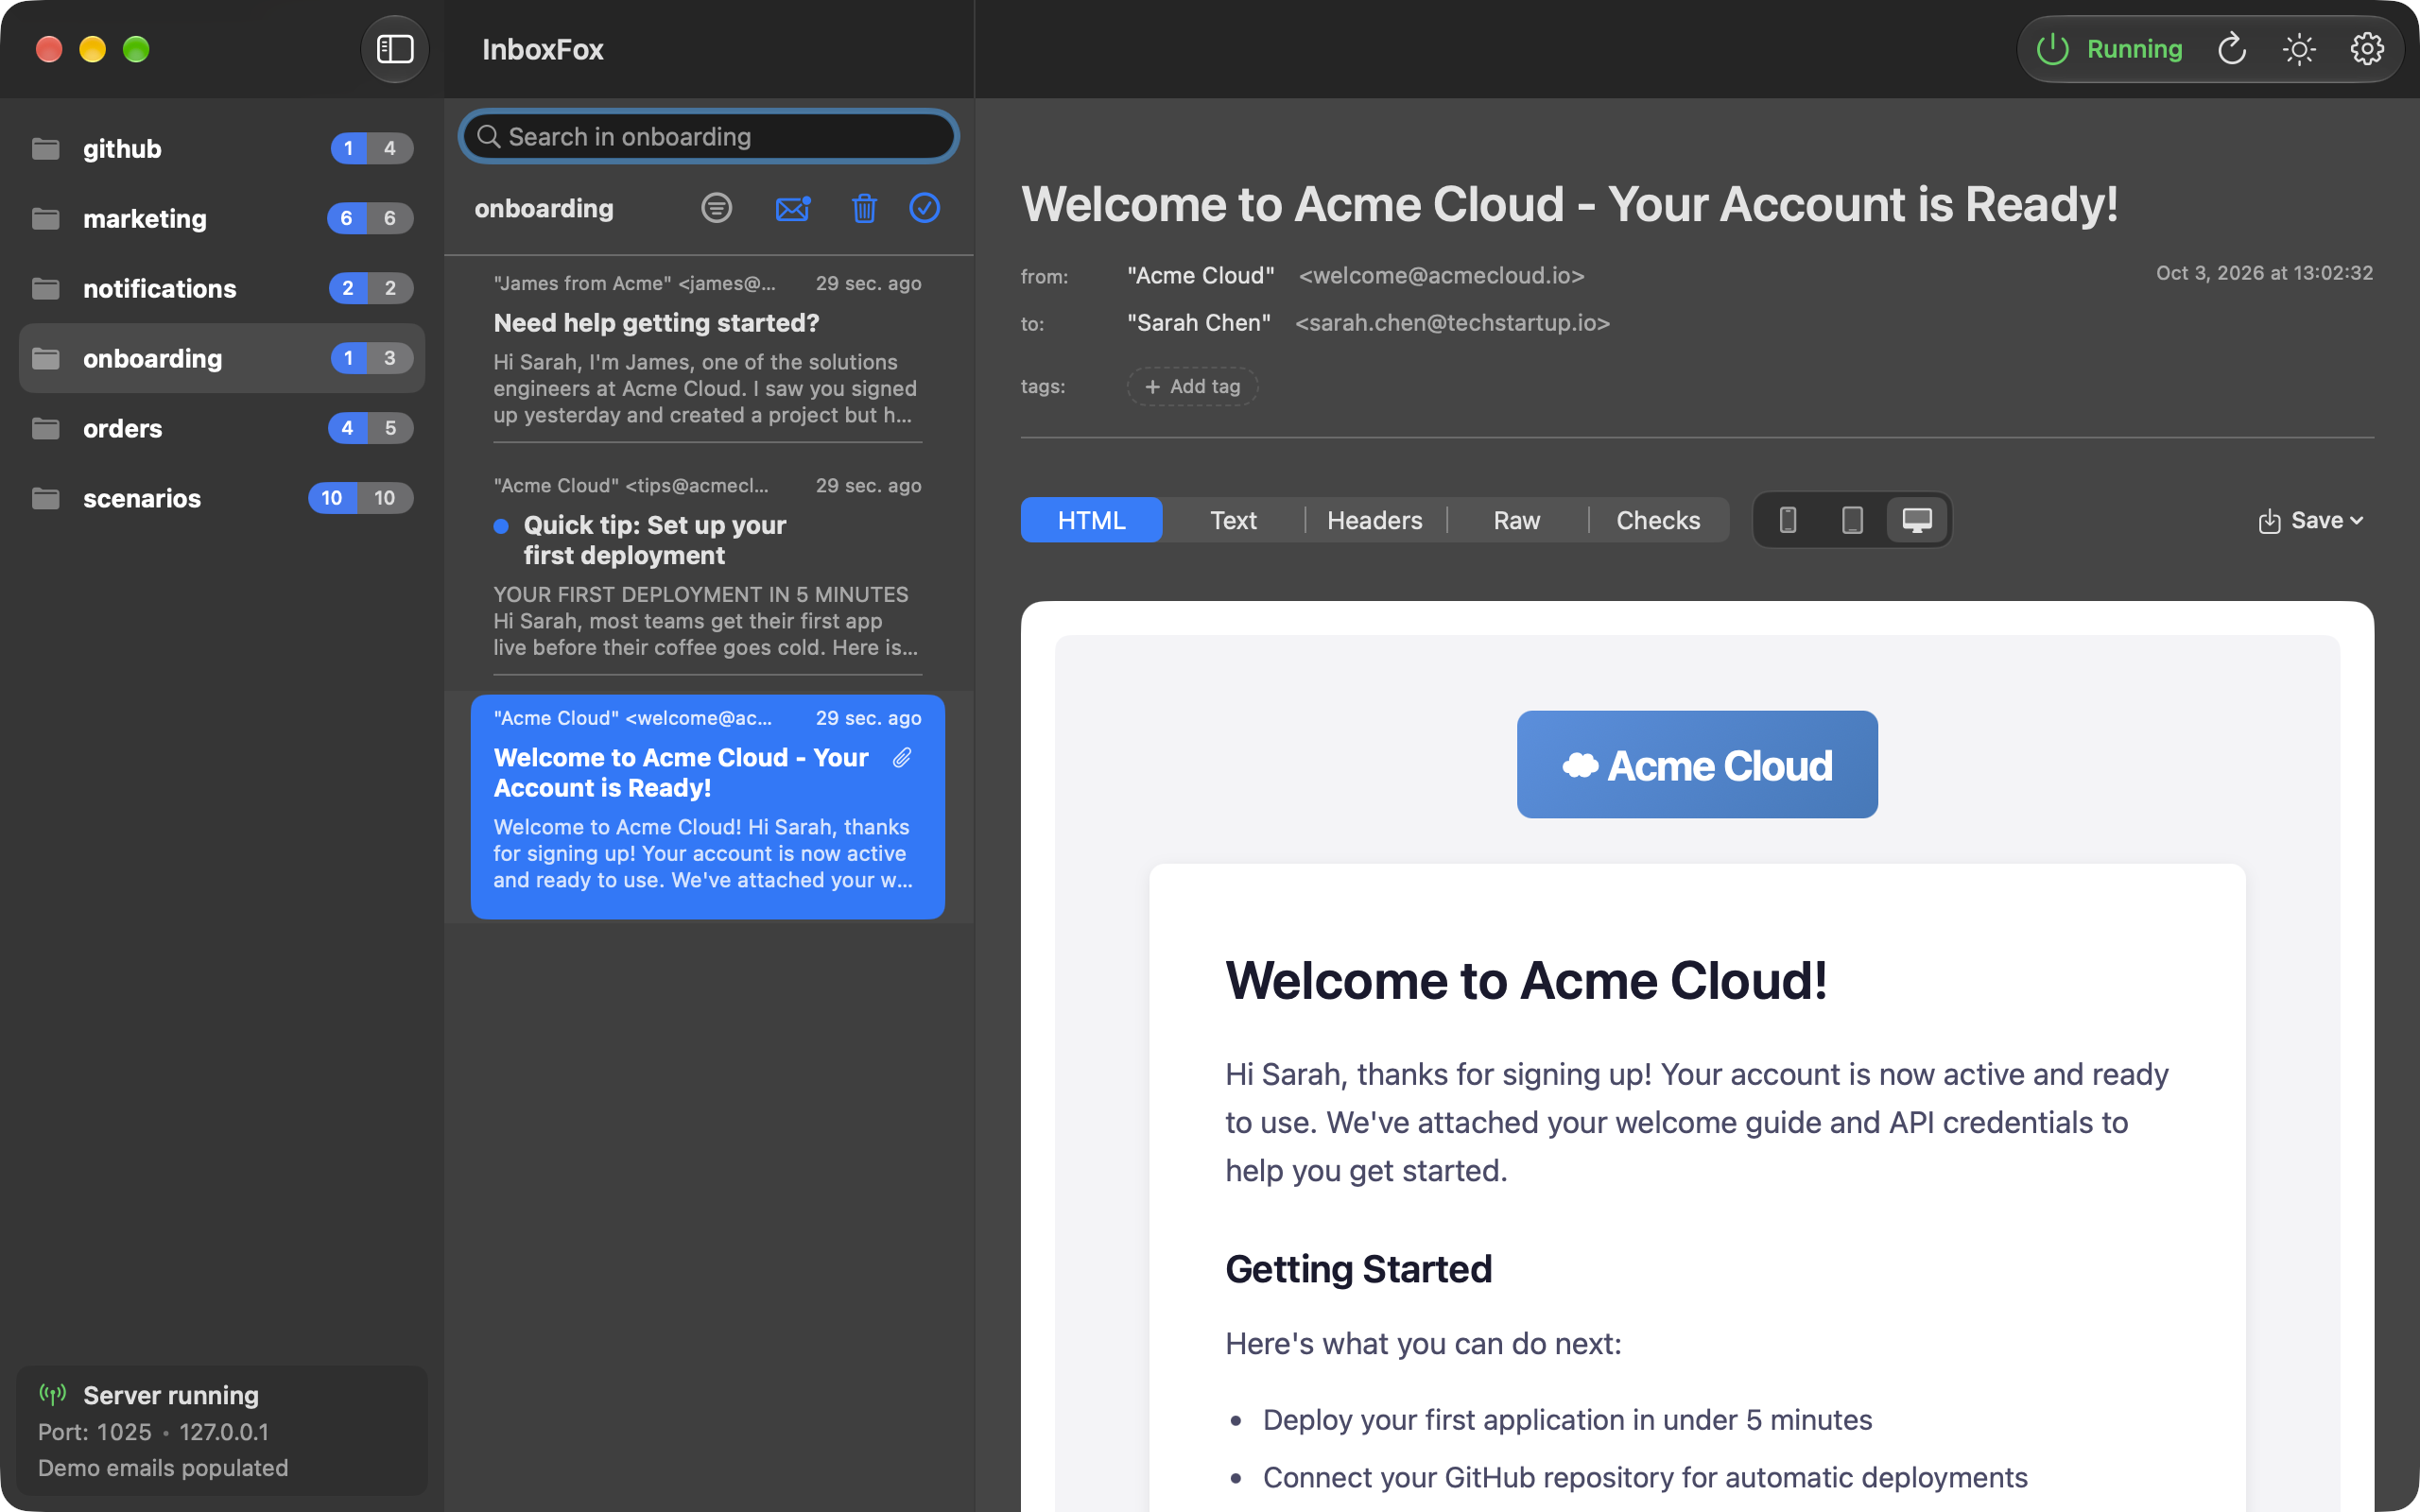Click 'Server running' status label
This screenshot has width=2420, height=1512.
[171, 1395]
